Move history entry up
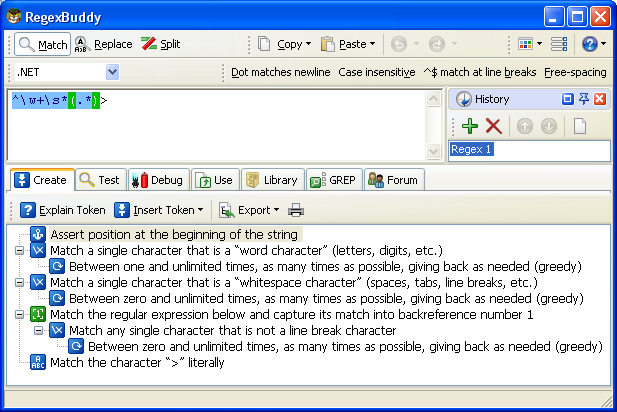This screenshot has height=412, width=617. pos(525,126)
